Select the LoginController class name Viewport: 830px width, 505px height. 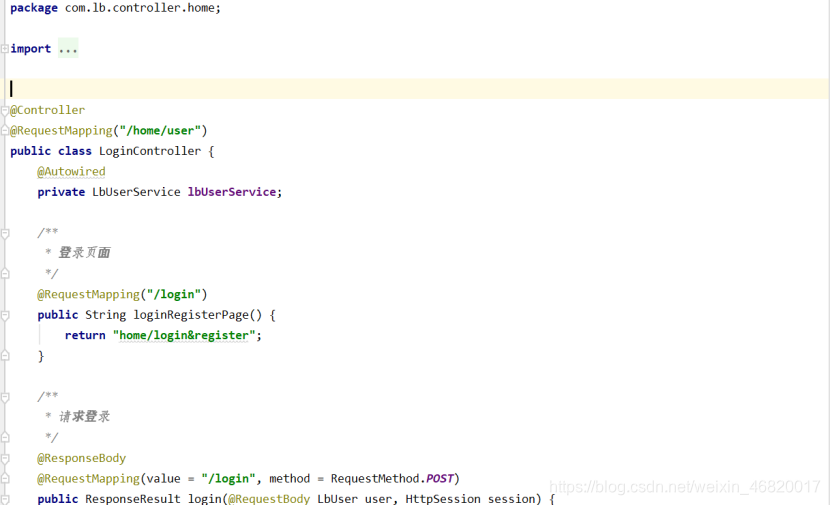point(150,151)
